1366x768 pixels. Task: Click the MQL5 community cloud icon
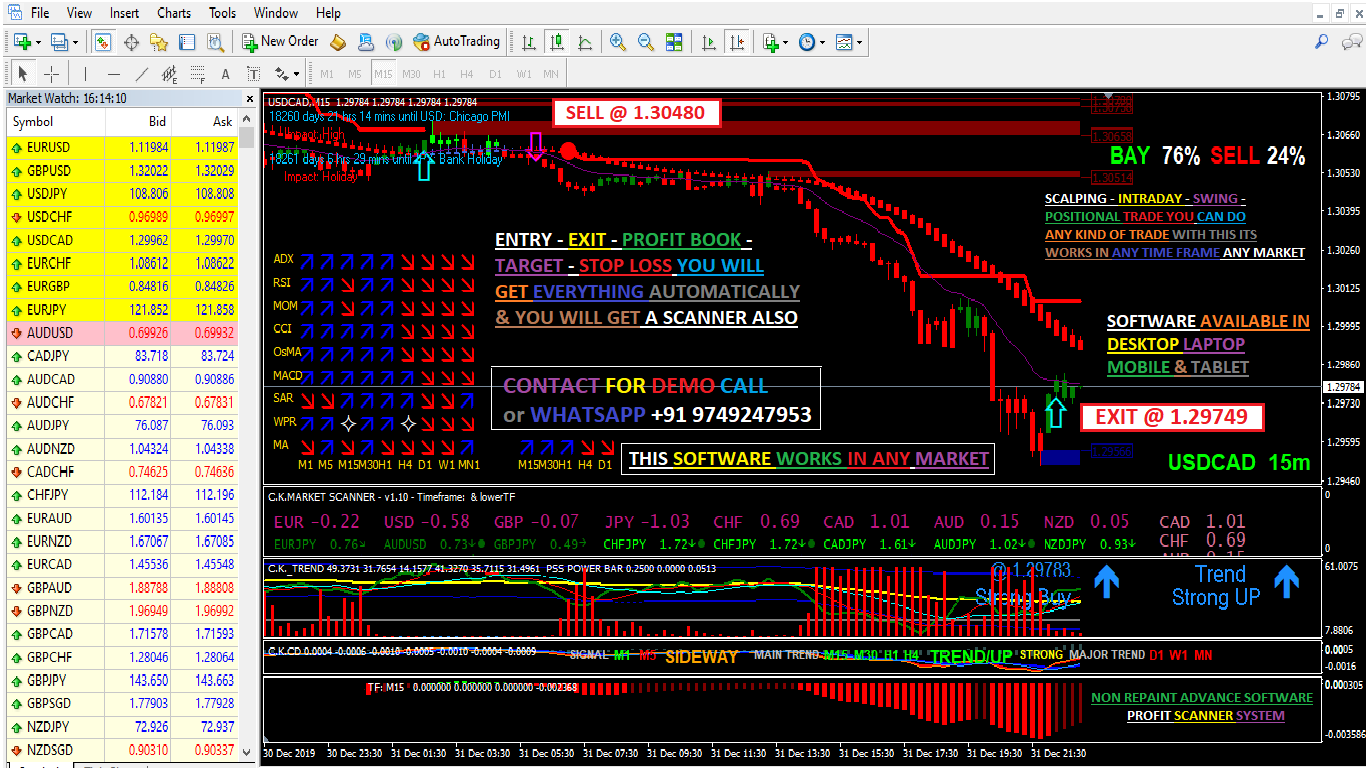tap(366, 42)
